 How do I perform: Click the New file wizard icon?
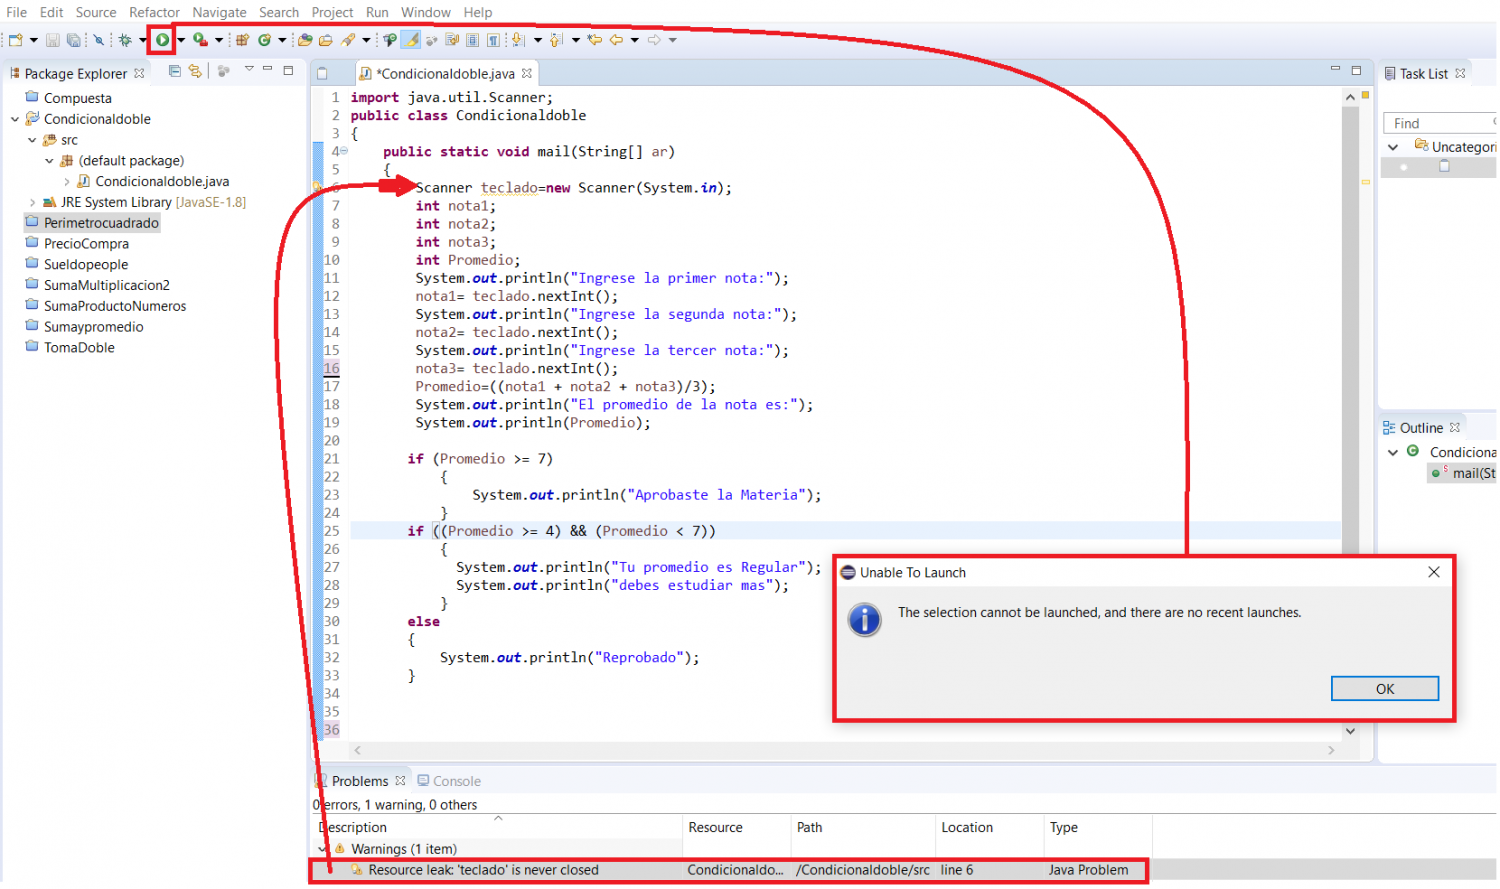pos(15,40)
